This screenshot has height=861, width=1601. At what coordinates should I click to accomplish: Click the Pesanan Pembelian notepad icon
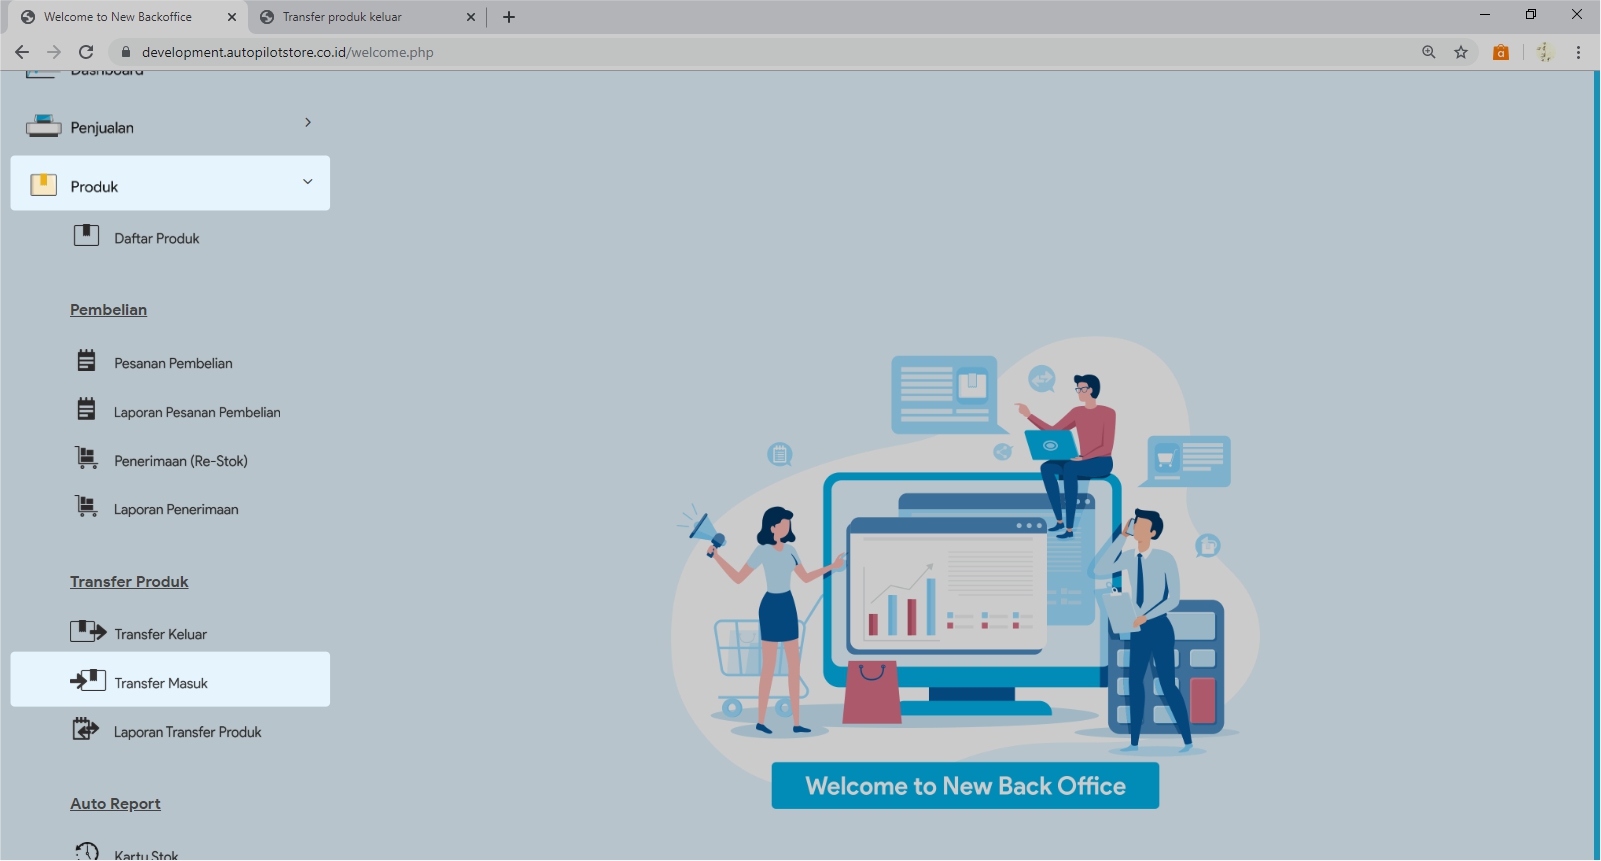87,361
